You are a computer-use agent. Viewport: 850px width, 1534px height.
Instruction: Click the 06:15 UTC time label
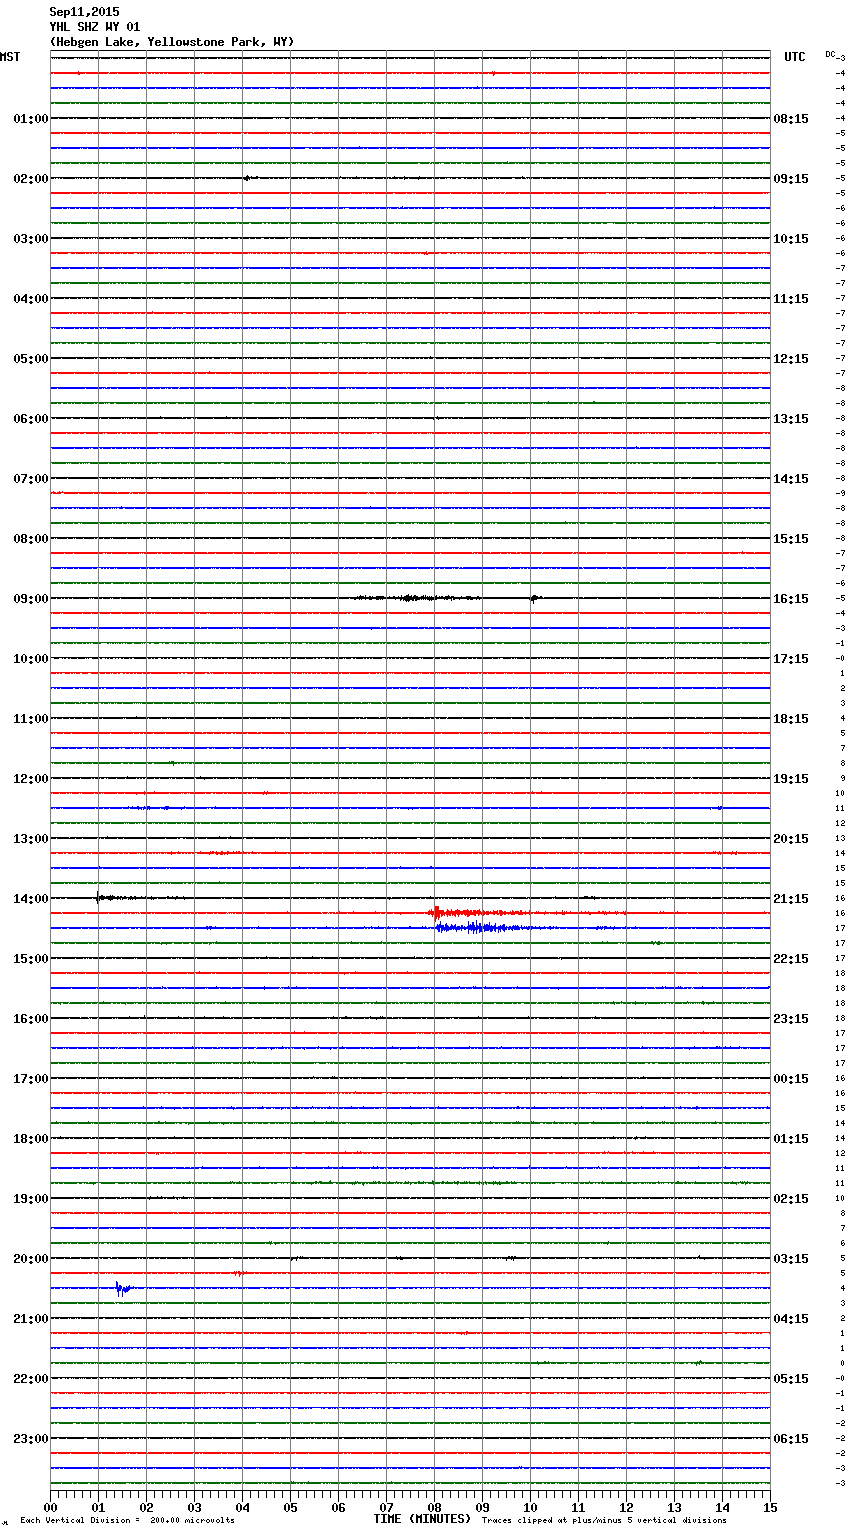click(x=791, y=1439)
